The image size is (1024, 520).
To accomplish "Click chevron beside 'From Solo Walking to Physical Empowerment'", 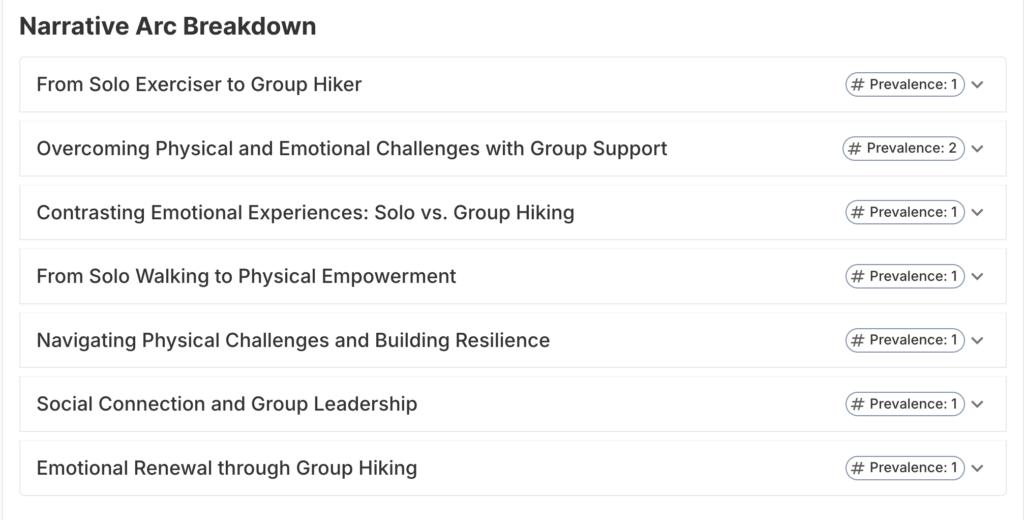I will coord(978,277).
